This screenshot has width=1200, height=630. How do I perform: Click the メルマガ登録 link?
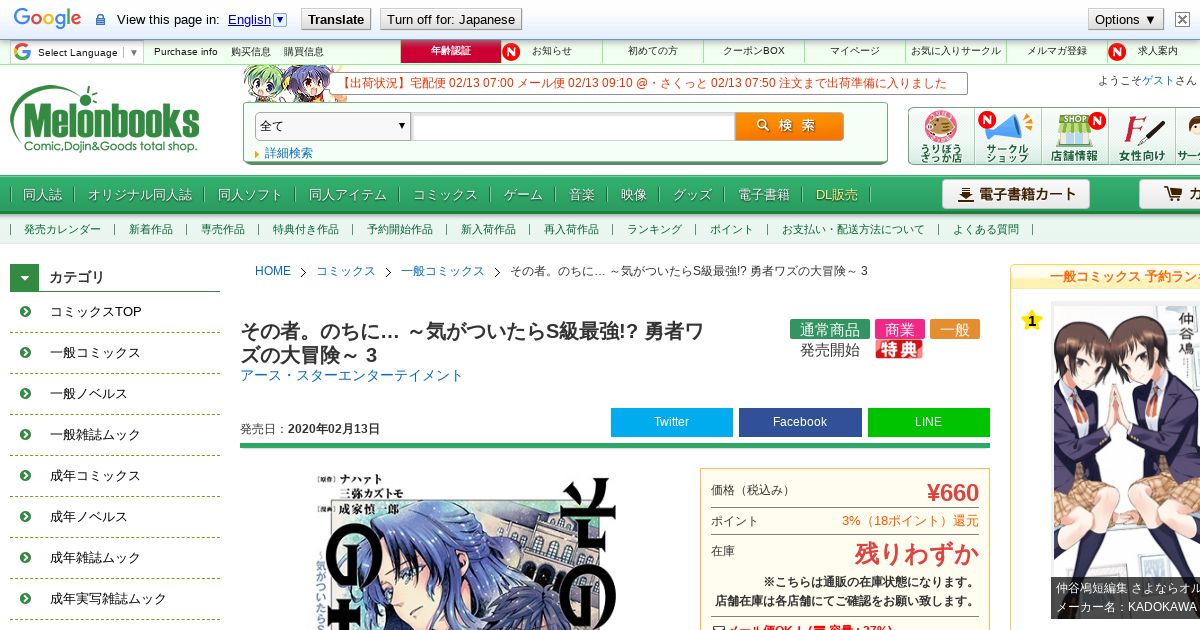click(1057, 51)
